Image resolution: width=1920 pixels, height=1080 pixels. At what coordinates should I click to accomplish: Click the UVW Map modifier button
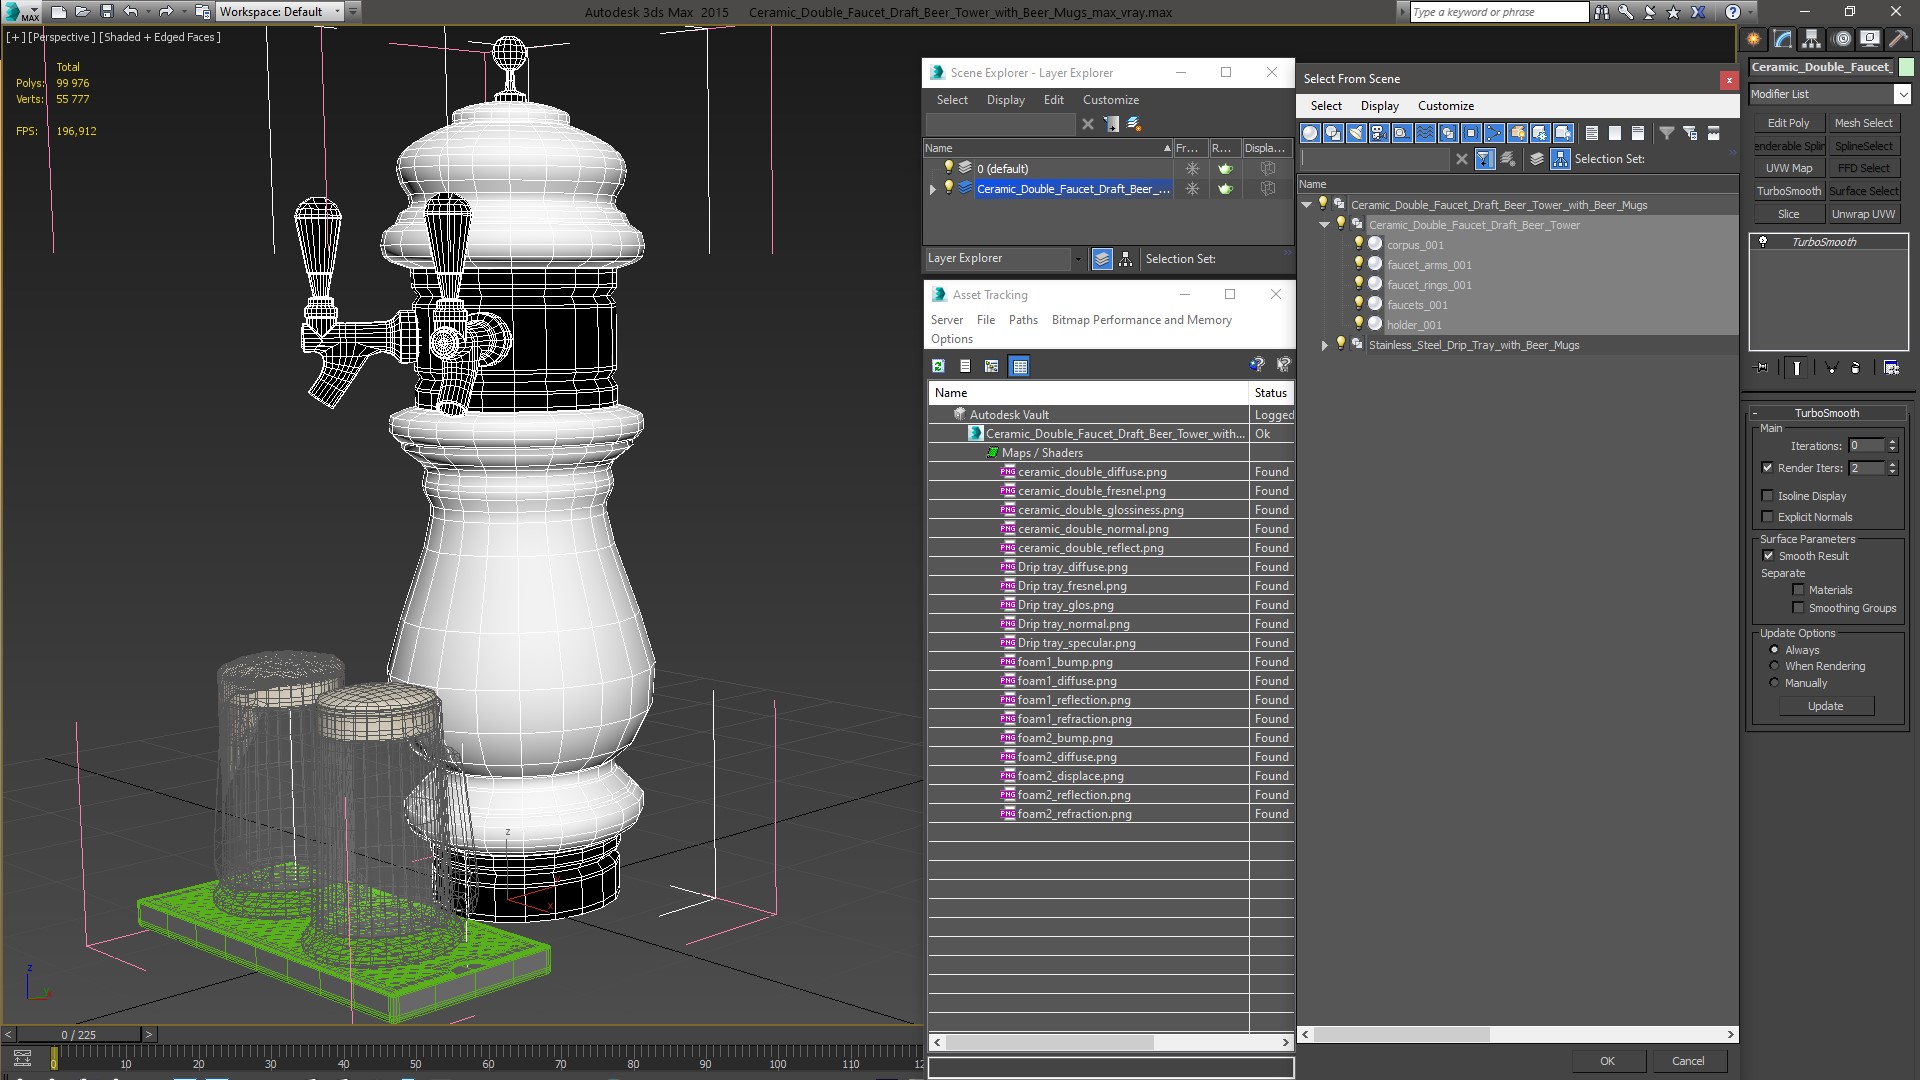(1788, 168)
